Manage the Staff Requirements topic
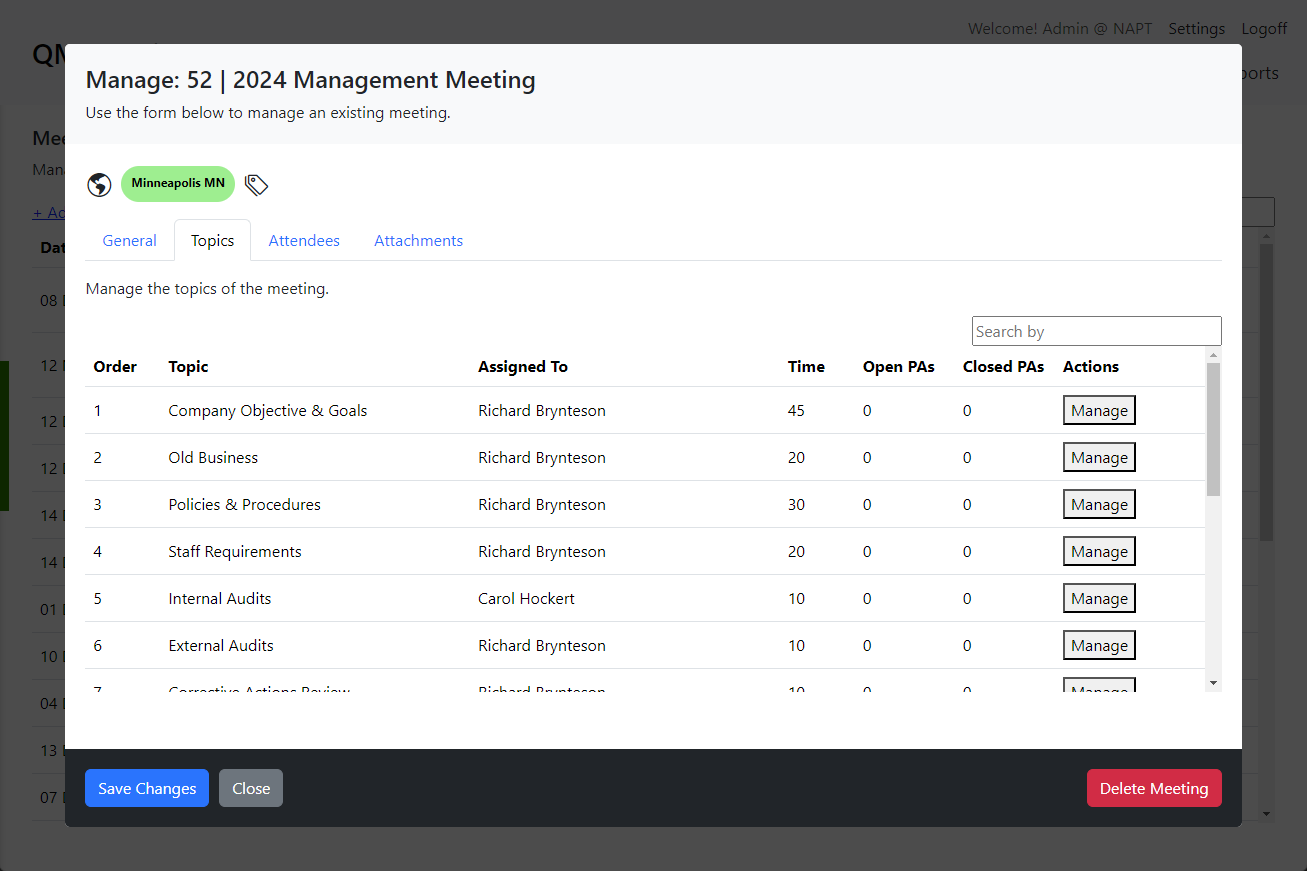Image resolution: width=1307 pixels, height=871 pixels. [x=1099, y=552]
